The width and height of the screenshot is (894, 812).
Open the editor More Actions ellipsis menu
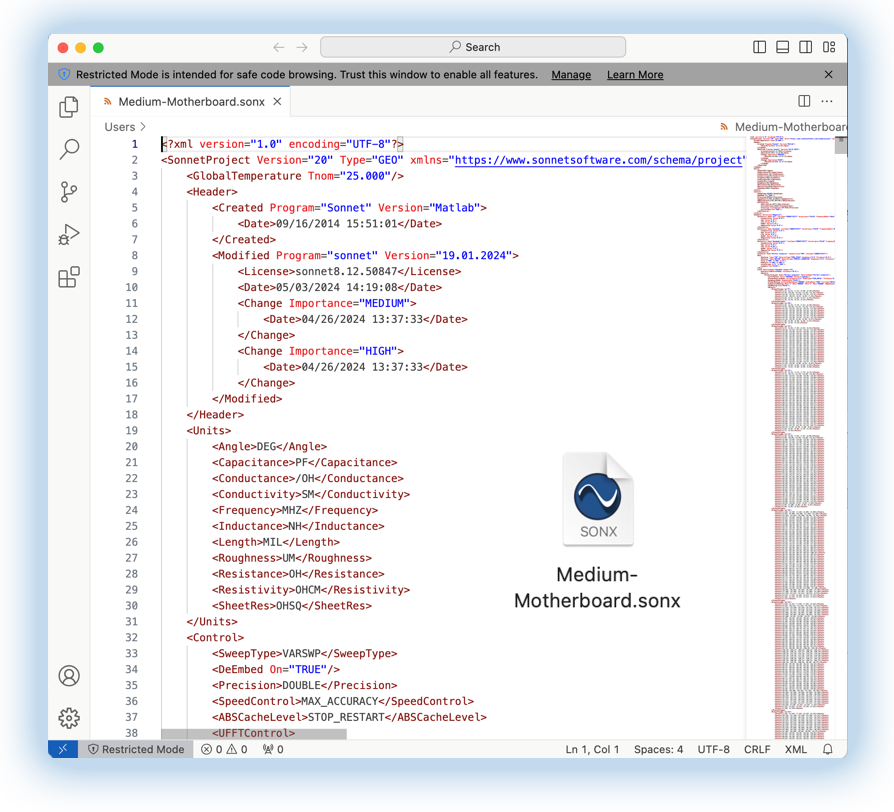(827, 101)
